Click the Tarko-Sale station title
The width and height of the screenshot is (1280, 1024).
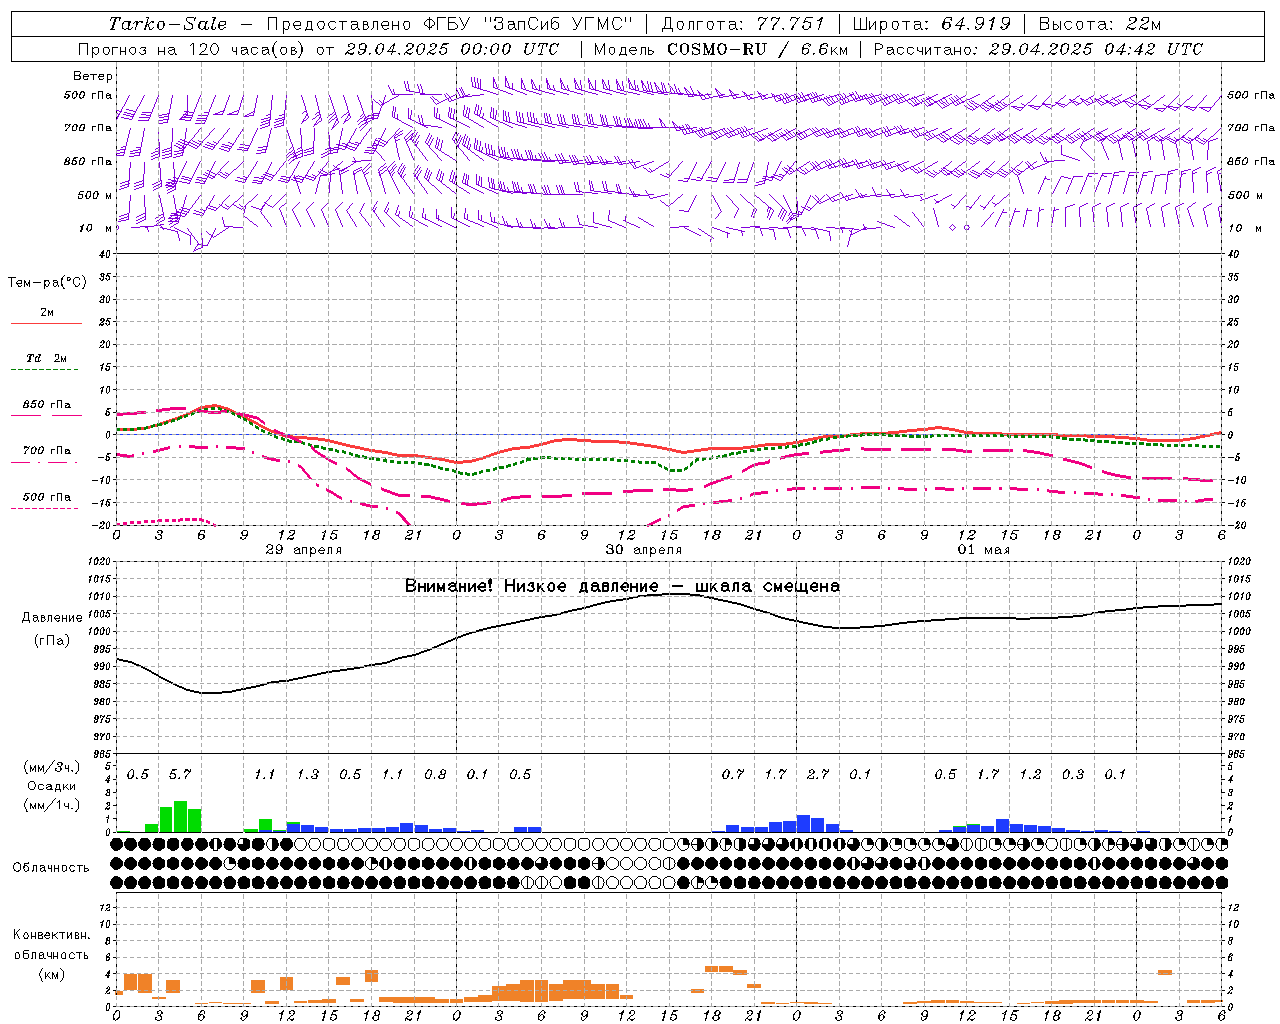pyautogui.click(x=168, y=24)
